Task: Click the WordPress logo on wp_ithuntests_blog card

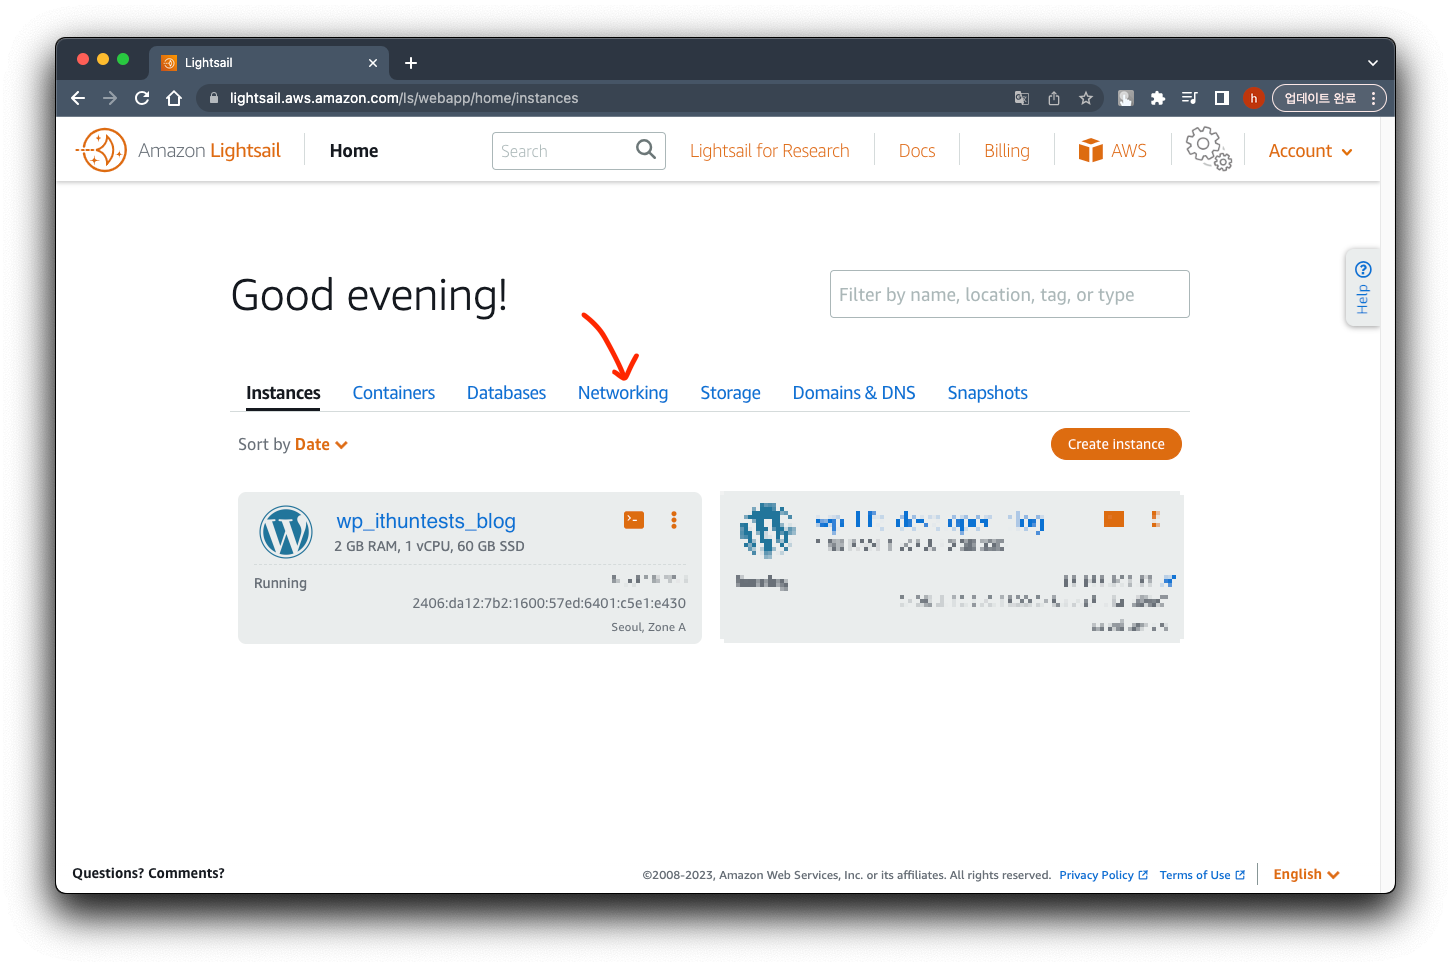Action: click(x=286, y=532)
